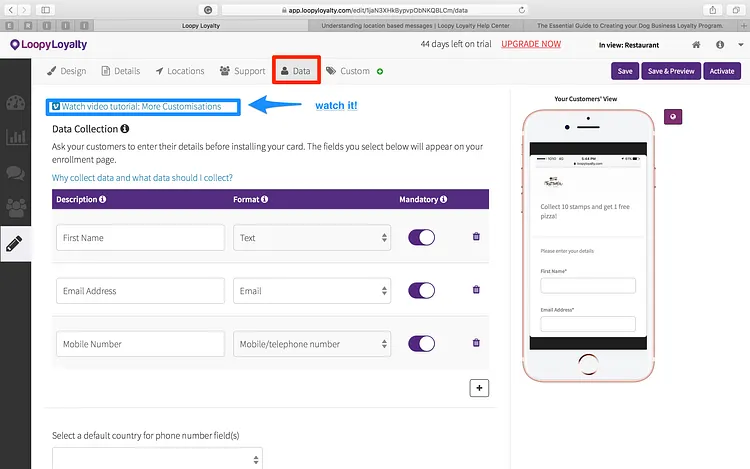The image size is (750, 469).
Task: Select Understanding location based messages browser tab
Action: [415, 25]
